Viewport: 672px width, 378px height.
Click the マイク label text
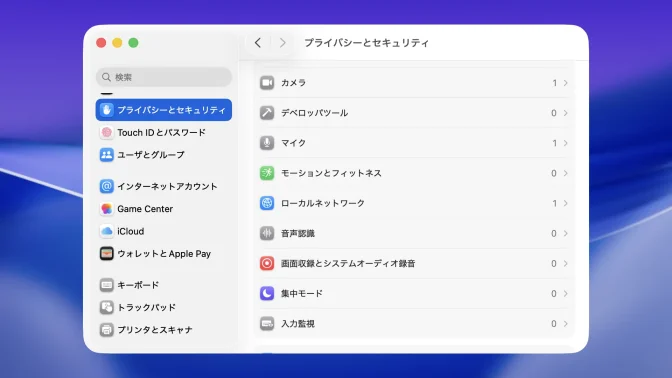click(x=293, y=143)
